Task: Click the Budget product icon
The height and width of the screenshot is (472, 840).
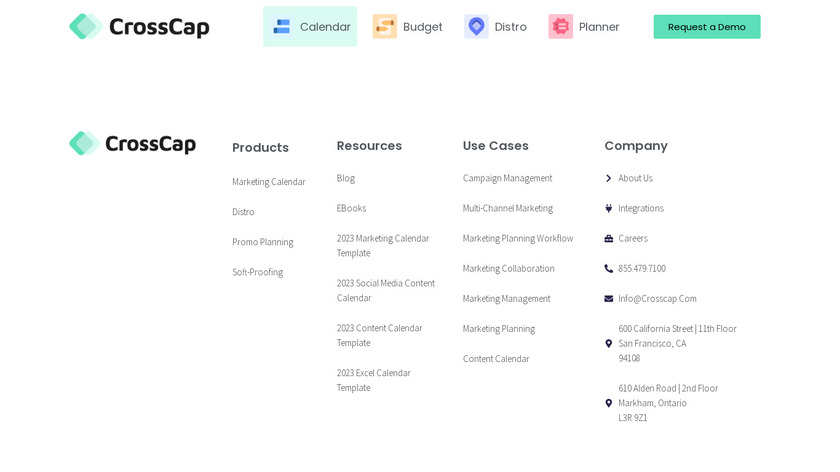Action: tap(385, 27)
